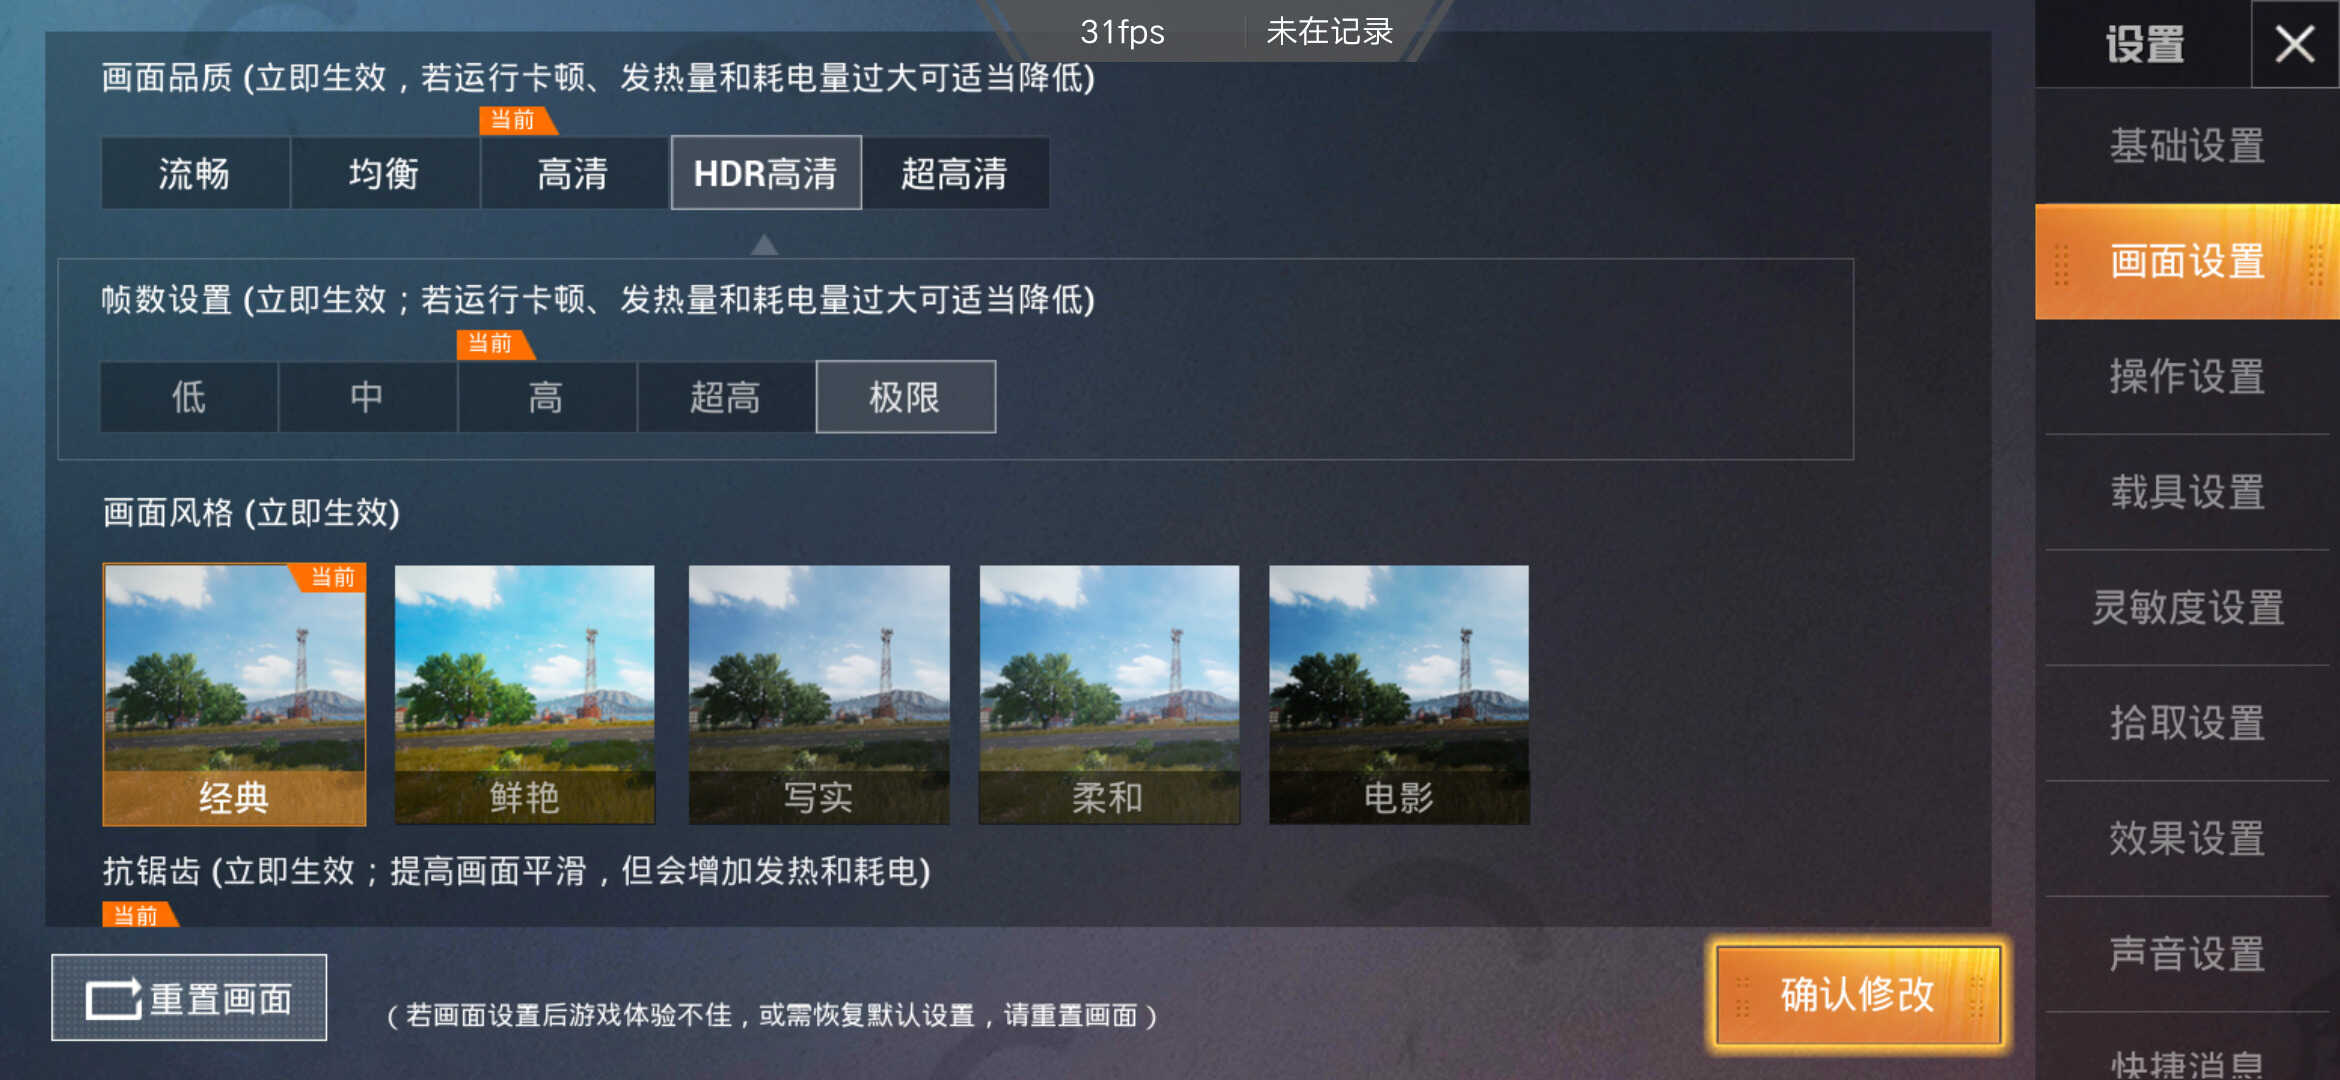Close settings with the X icon
This screenshot has width=2340, height=1080.
coord(2294,44)
